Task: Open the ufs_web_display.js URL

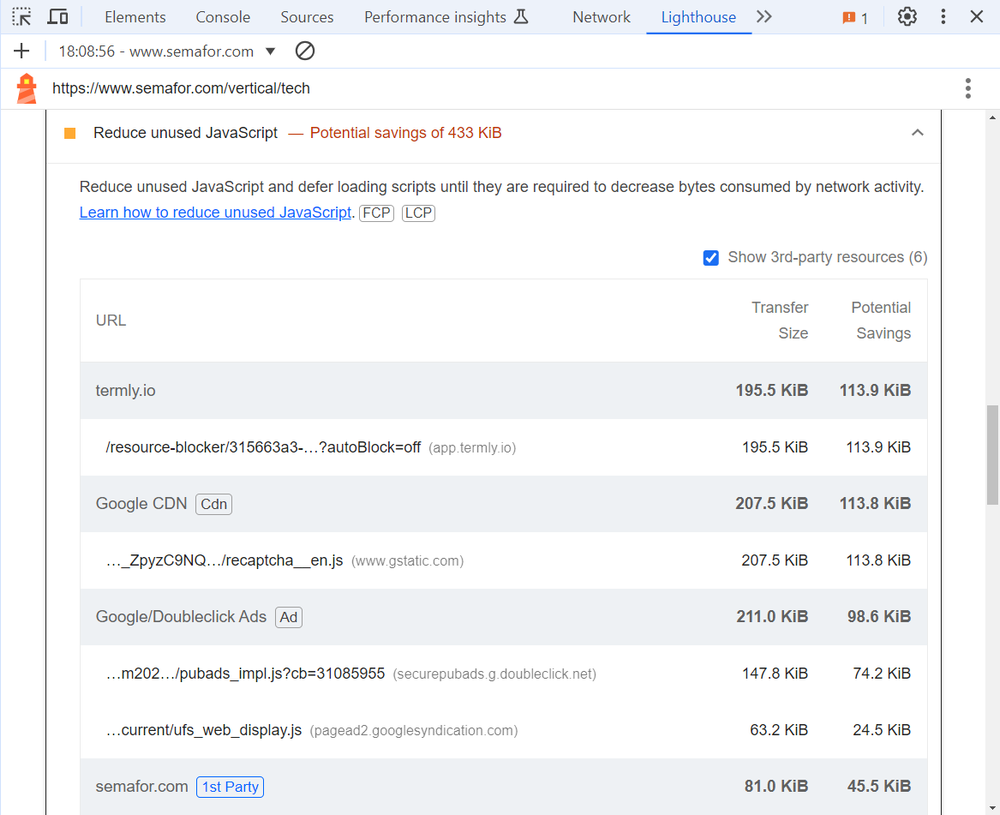Action: pyautogui.click(x=203, y=730)
